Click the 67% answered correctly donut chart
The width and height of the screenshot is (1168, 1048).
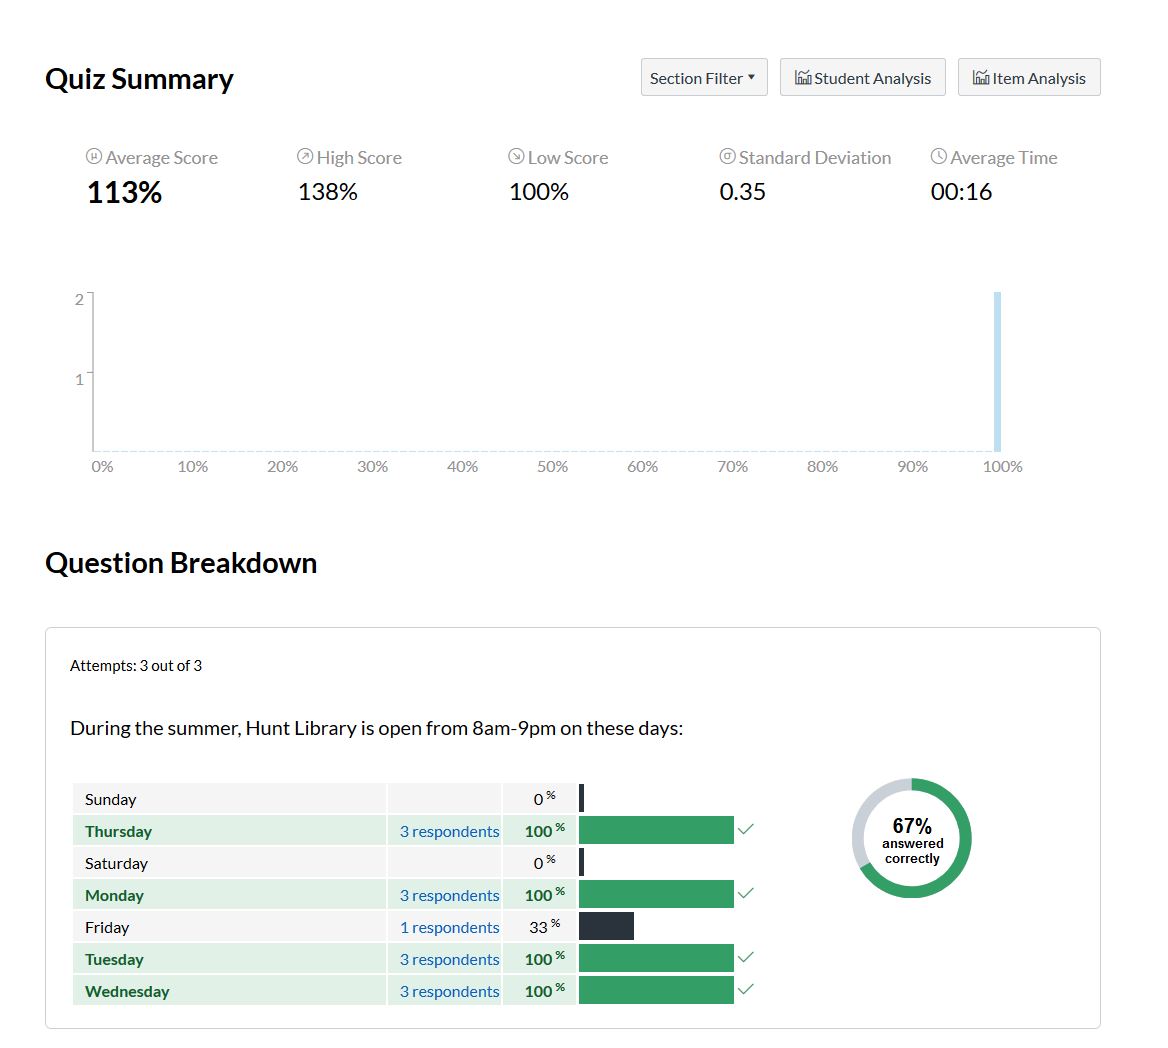point(911,838)
